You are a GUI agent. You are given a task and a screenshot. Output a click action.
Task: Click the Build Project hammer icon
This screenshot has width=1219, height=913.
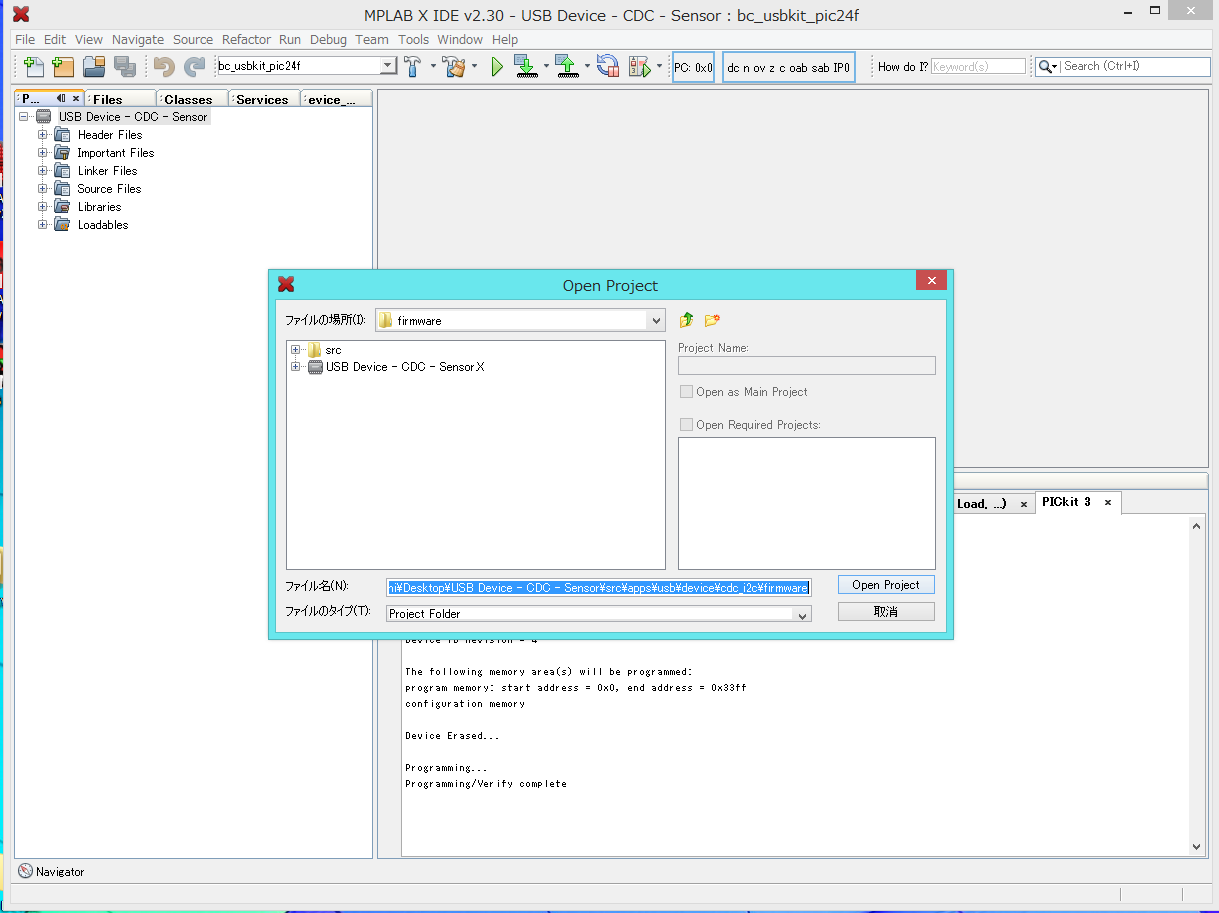(x=412, y=67)
